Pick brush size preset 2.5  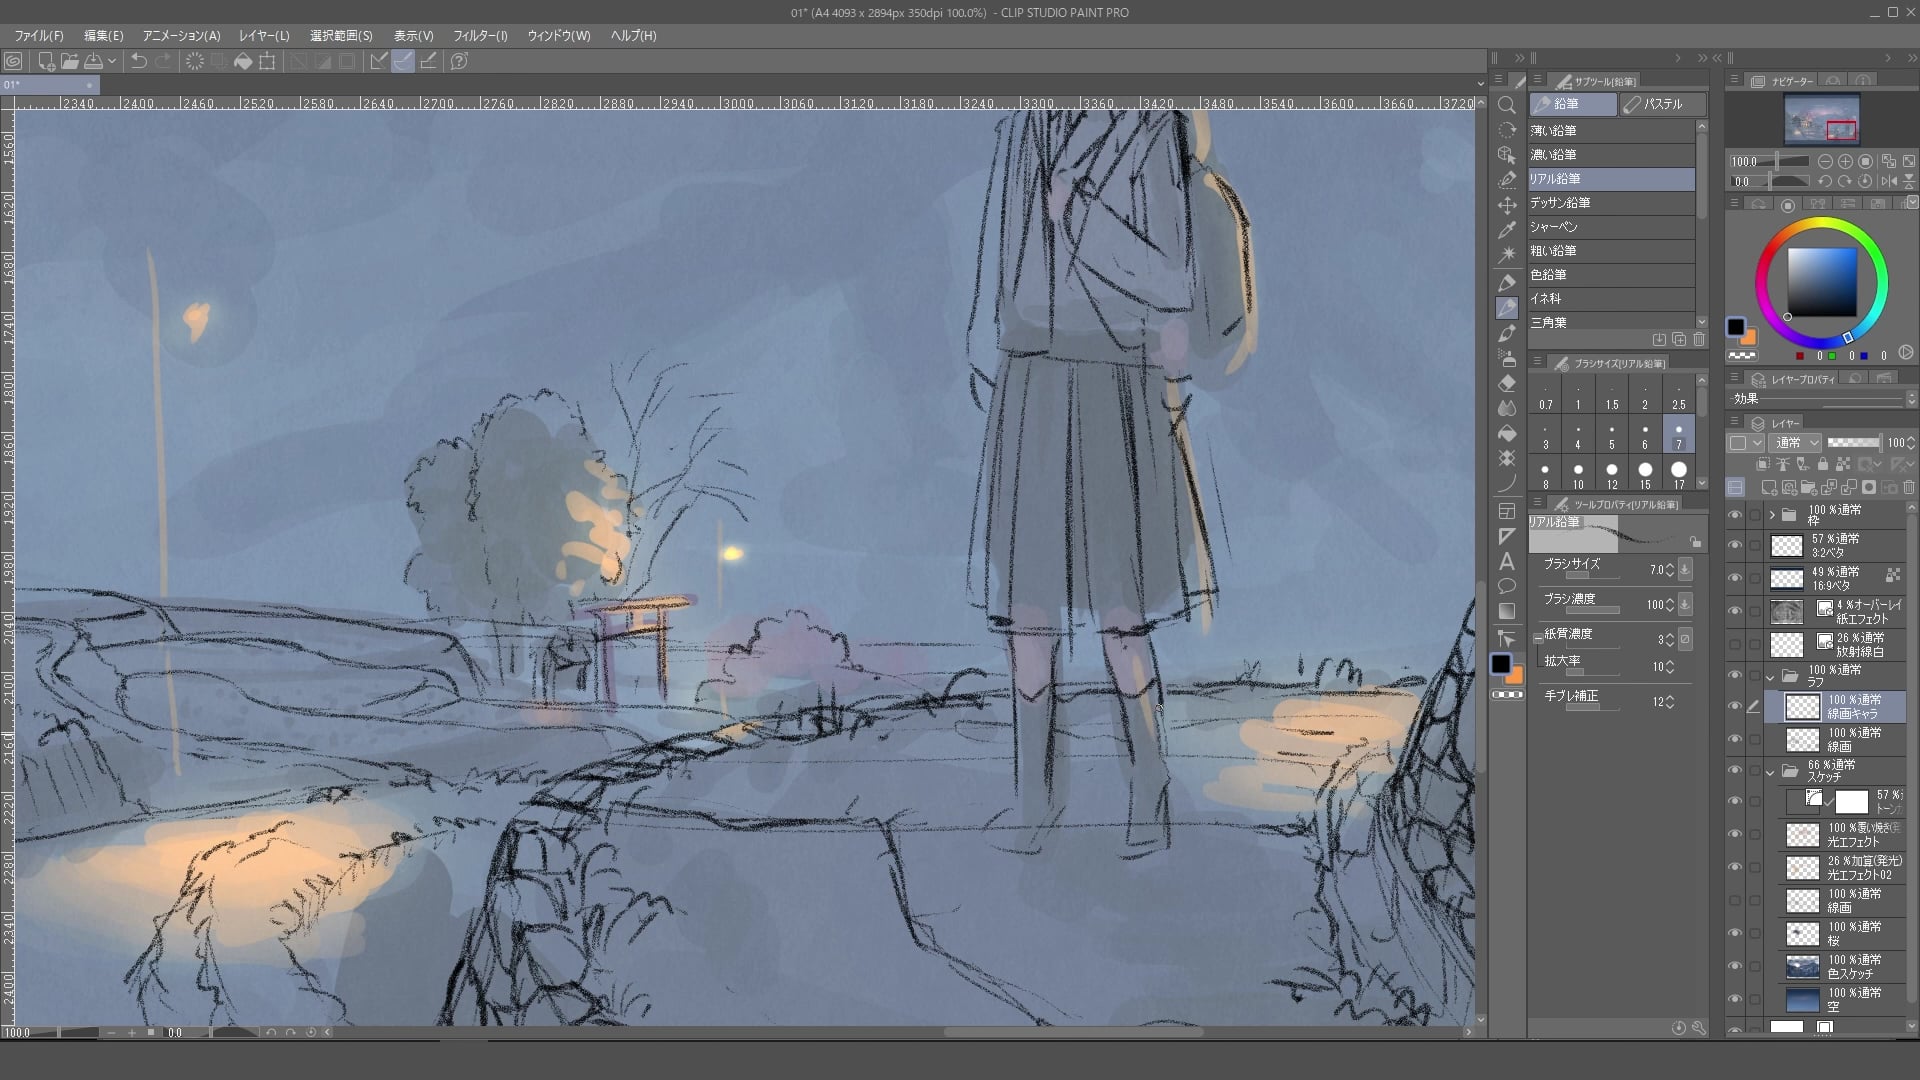pyautogui.click(x=1679, y=394)
